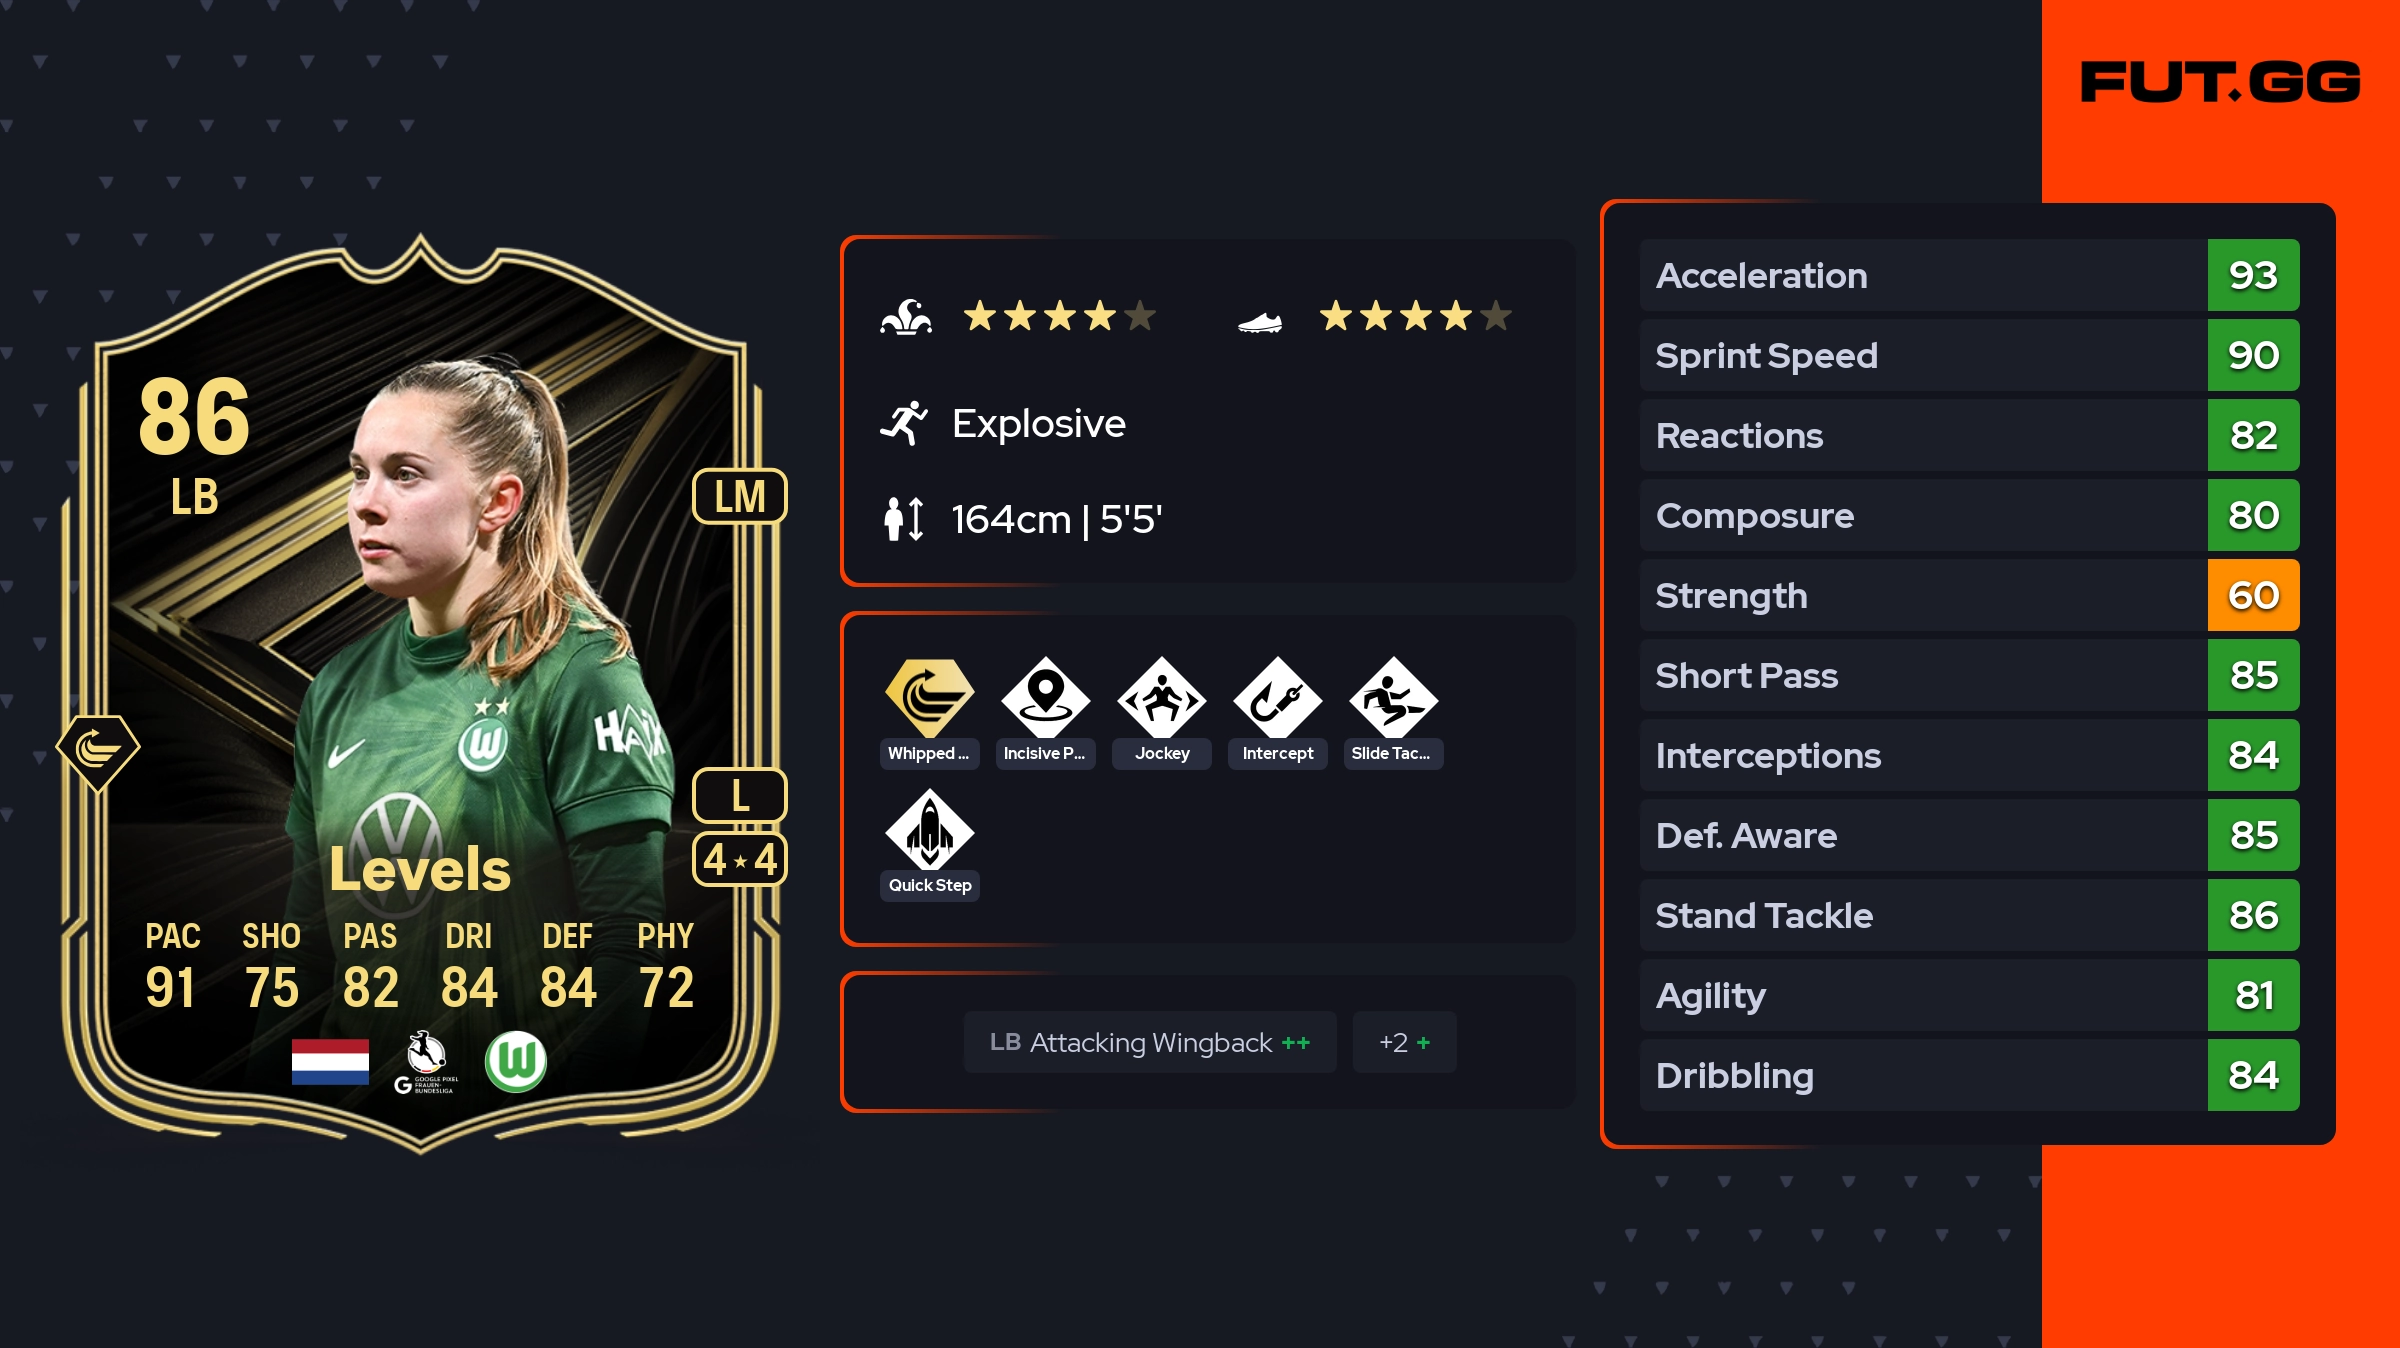Expand the +2 additional roles chip
This screenshot has width=2400, height=1348.
(x=1404, y=1042)
